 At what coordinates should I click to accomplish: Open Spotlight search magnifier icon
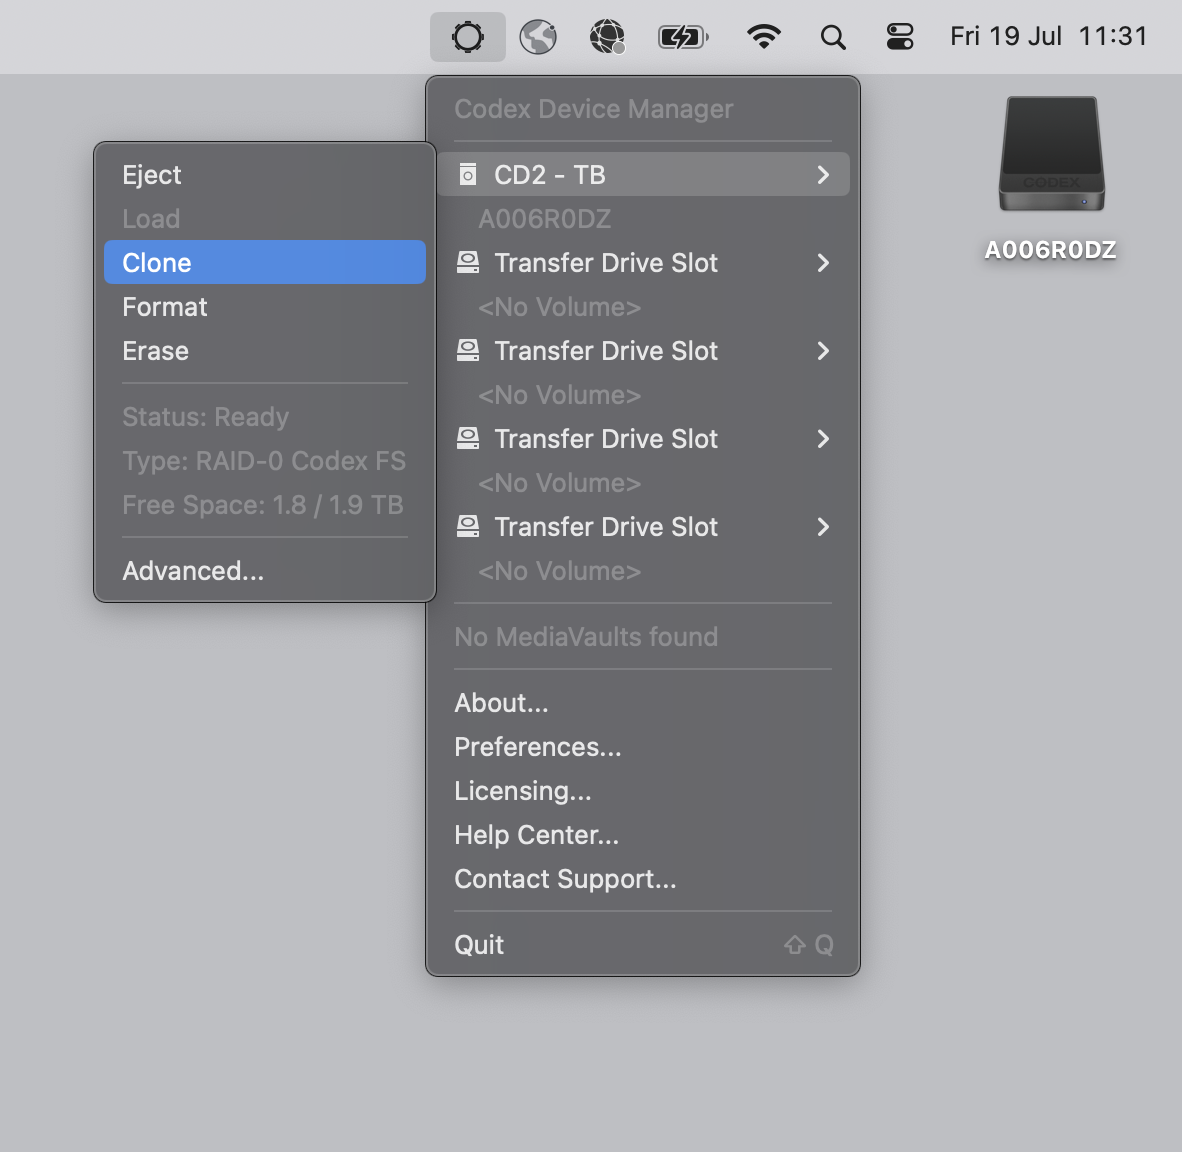pyautogui.click(x=833, y=37)
